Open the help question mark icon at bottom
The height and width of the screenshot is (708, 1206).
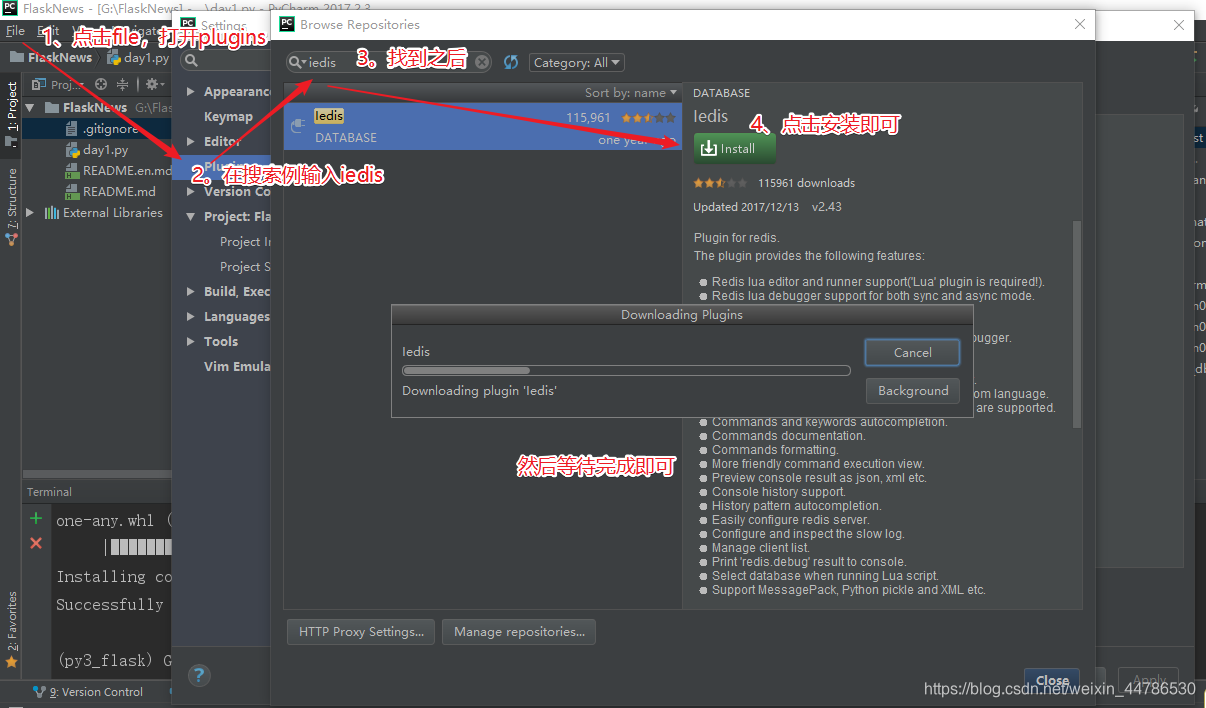(x=199, y=675)
